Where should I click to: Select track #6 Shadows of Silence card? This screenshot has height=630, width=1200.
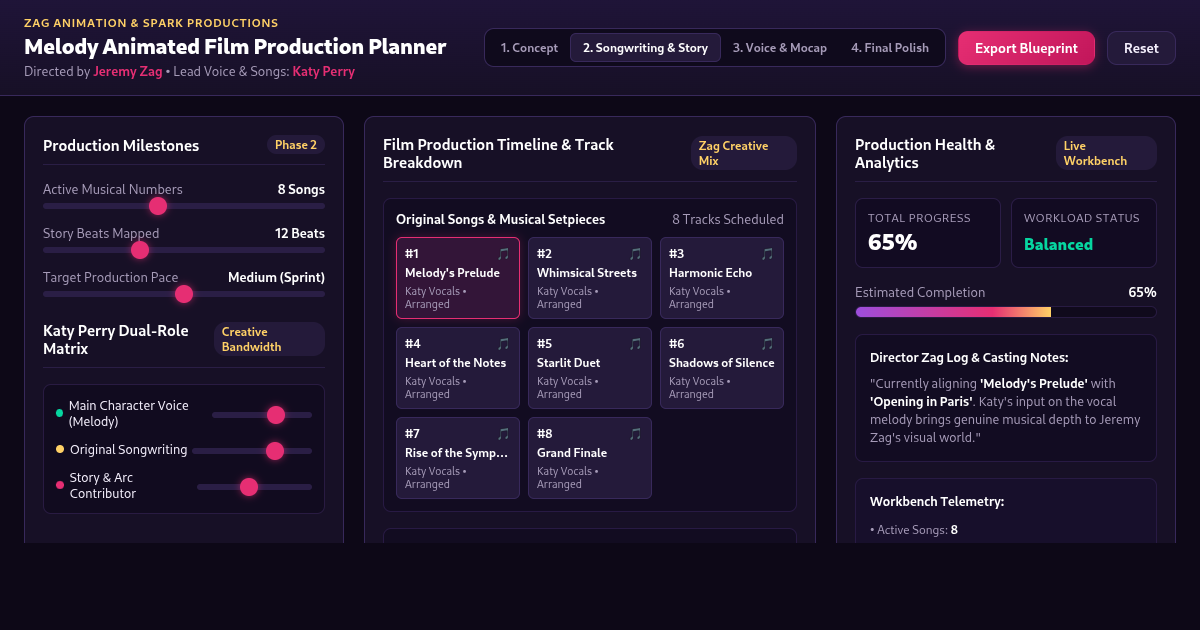point(722,368)
